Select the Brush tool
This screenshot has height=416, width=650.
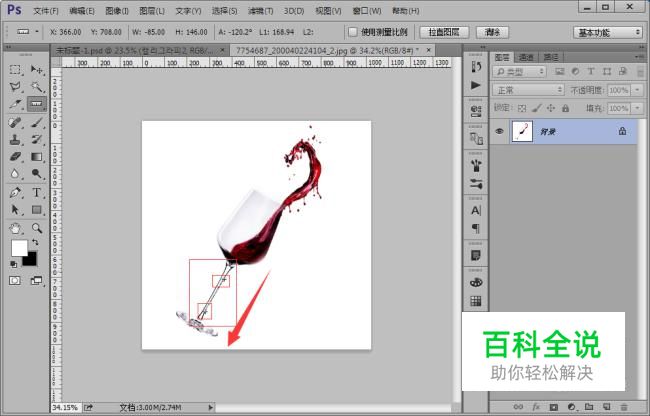pyautogui.click(x=36, y=123)
